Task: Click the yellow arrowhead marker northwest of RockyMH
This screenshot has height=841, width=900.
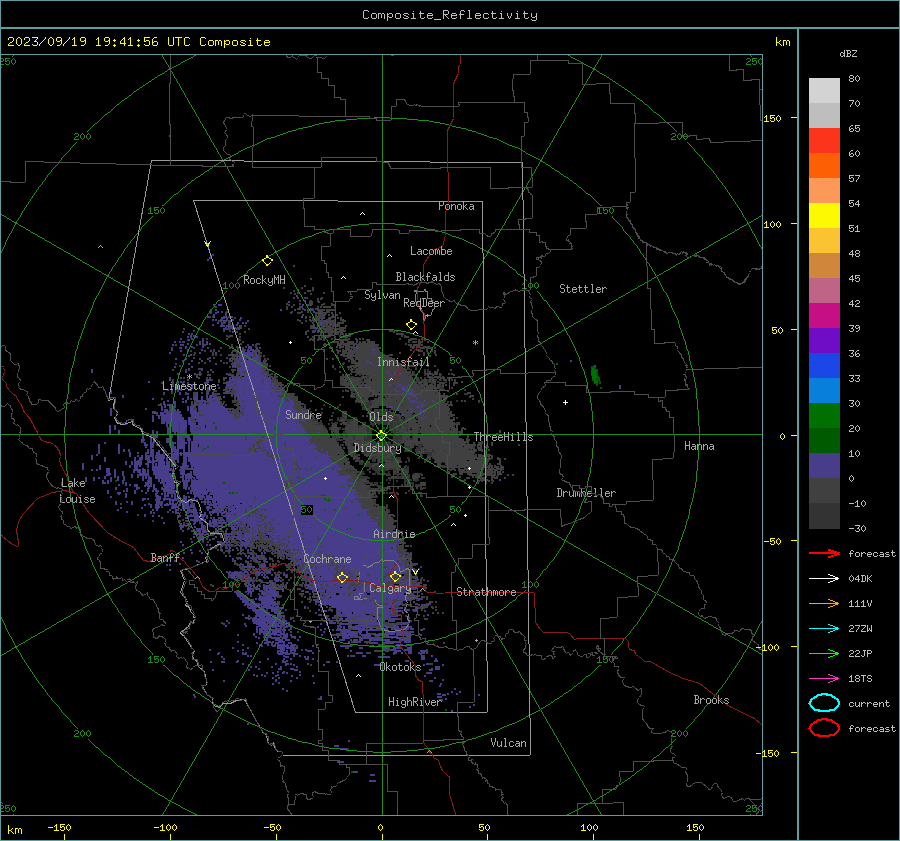Action: [208, 244]
